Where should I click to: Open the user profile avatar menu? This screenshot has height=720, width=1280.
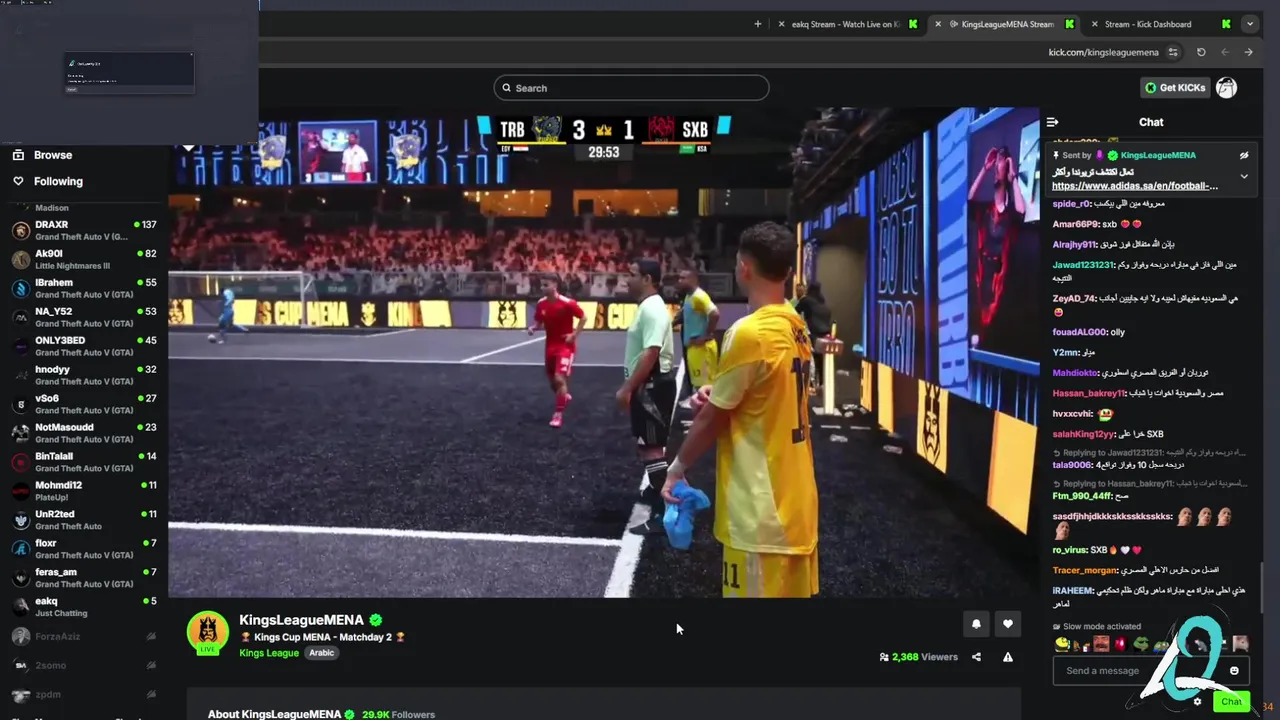coord(1226,88)
